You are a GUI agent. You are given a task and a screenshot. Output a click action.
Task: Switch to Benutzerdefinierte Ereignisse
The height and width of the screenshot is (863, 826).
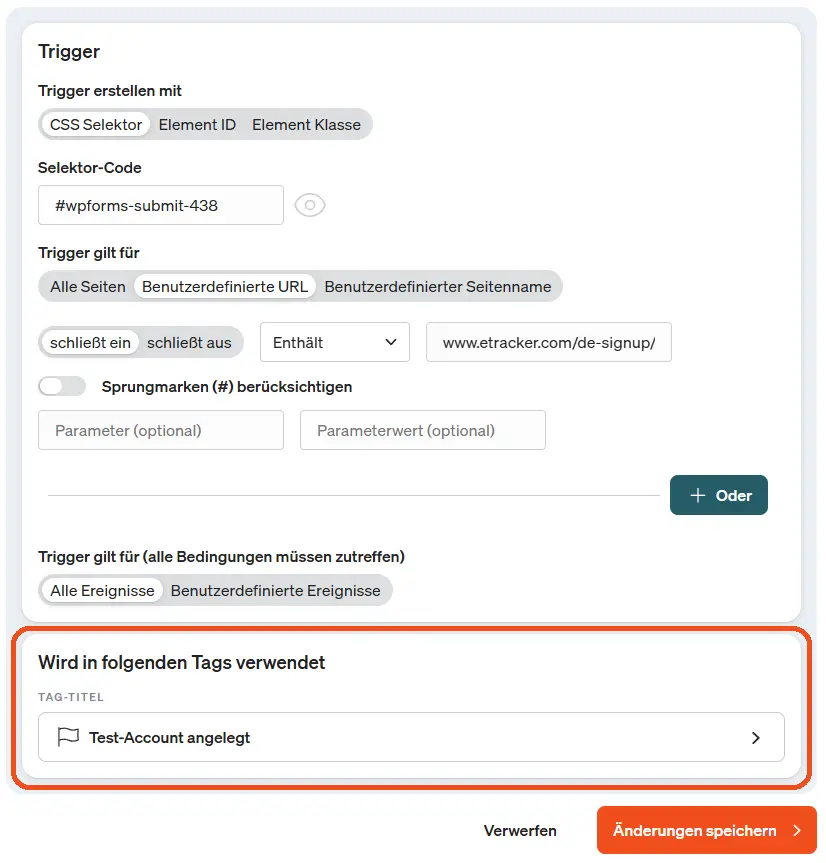pyautogui.click(x=277, y=590)
